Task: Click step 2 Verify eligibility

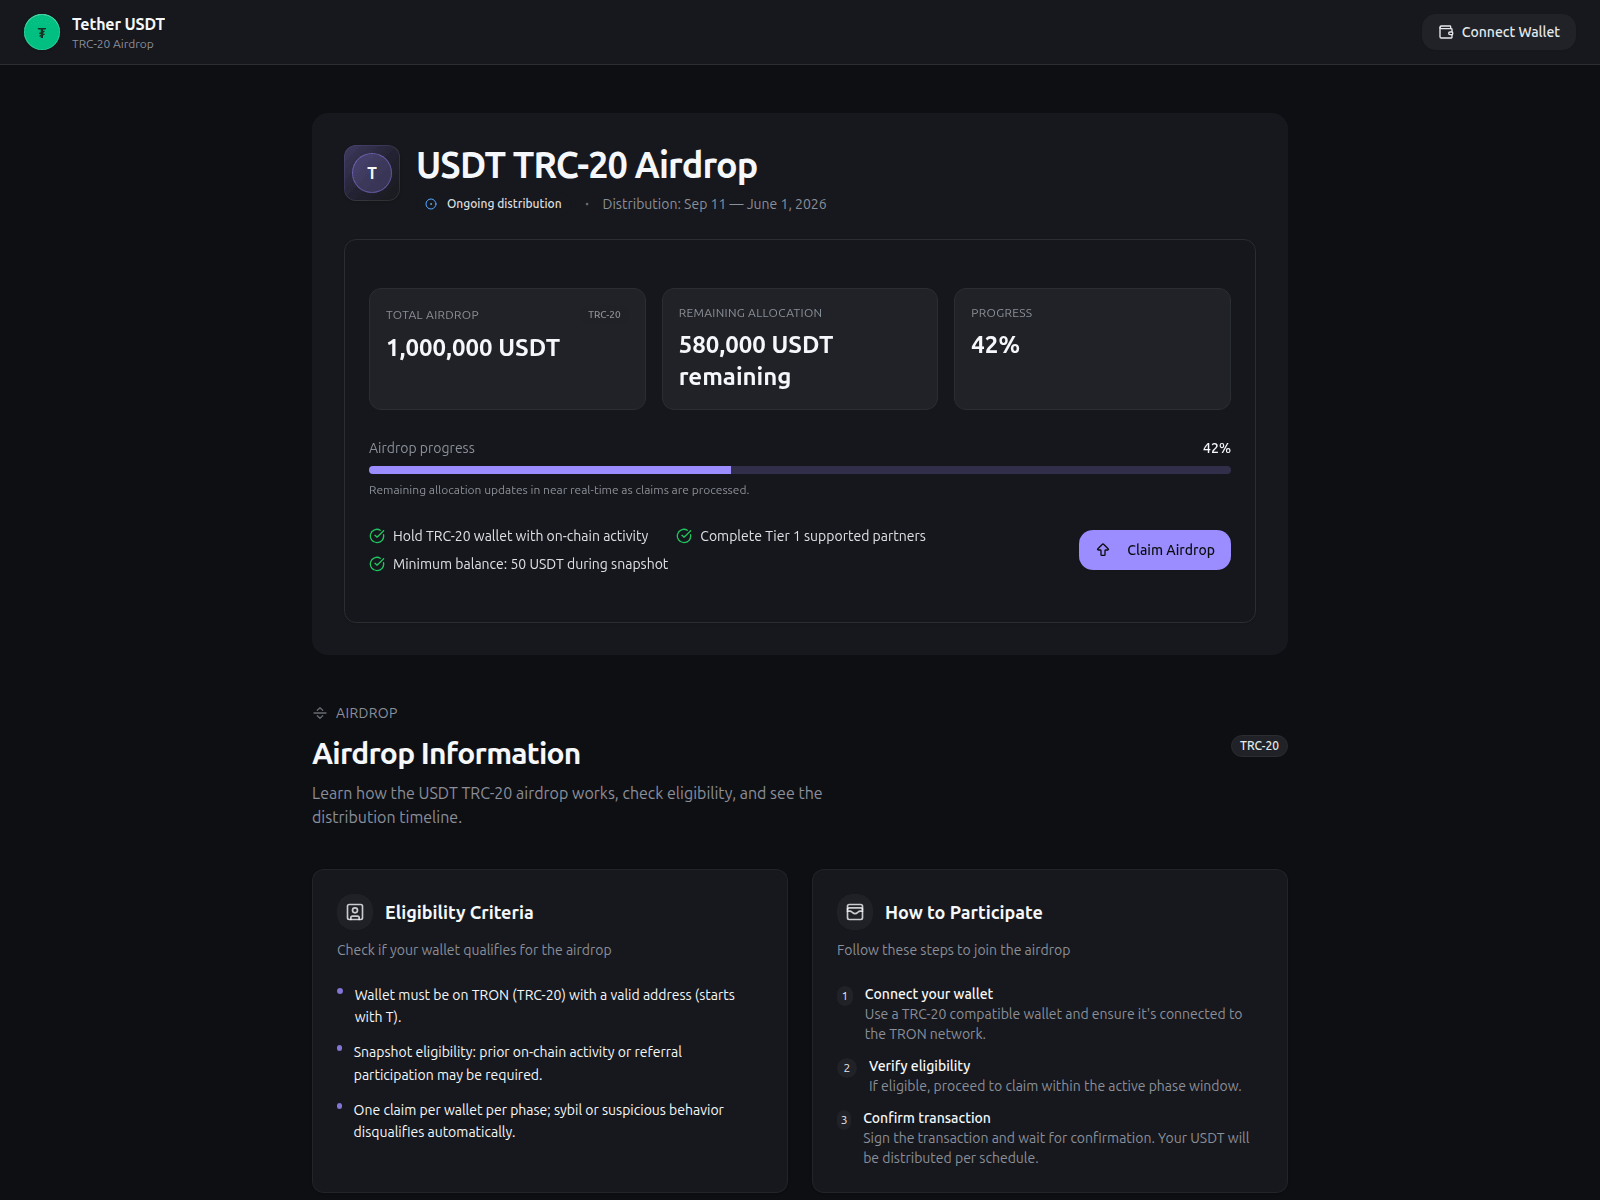Action: 919,1066
